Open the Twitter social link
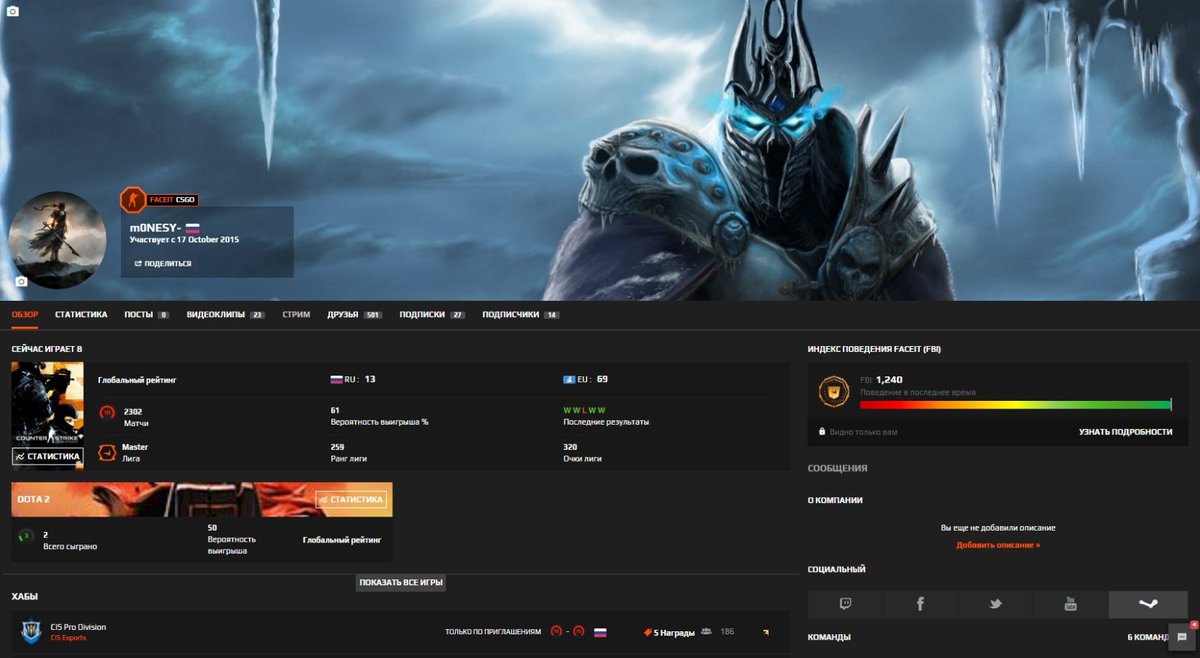 (995, 604)
